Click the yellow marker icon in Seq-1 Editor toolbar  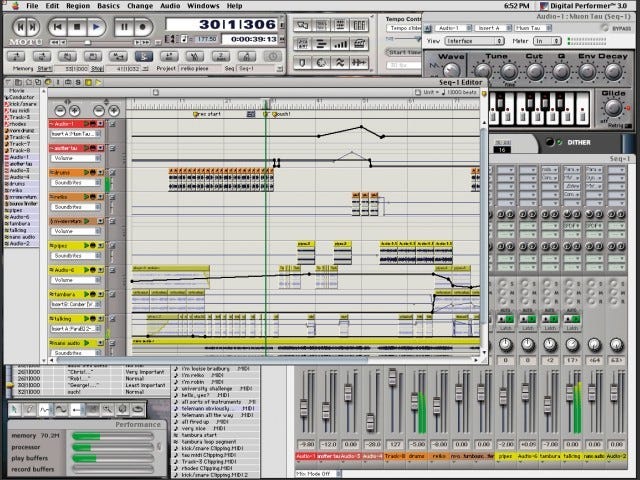click(88, 82)
